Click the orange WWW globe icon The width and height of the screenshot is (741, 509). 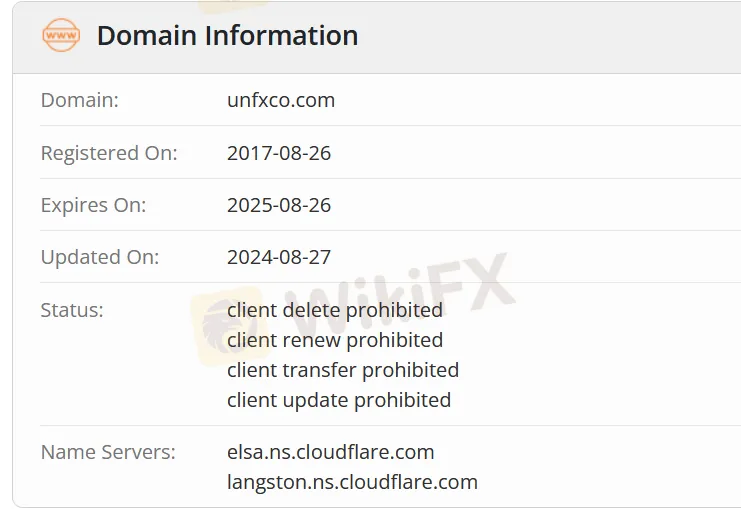(61, 35)
